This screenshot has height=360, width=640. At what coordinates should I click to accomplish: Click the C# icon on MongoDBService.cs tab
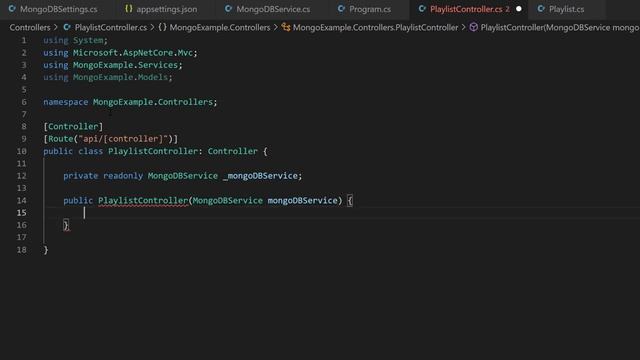tap(229, 9)
